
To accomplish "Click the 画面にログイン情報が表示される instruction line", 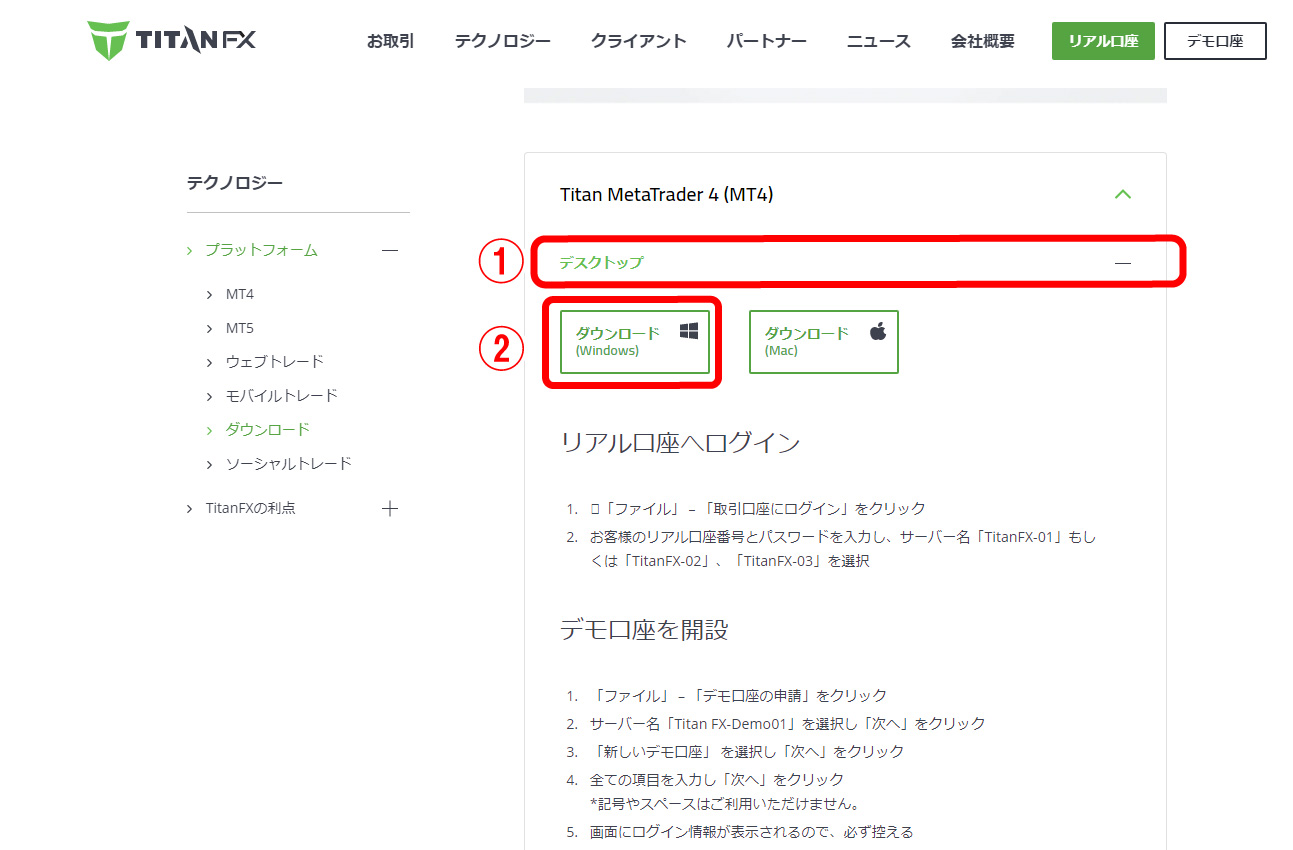I will click(752, 831).
